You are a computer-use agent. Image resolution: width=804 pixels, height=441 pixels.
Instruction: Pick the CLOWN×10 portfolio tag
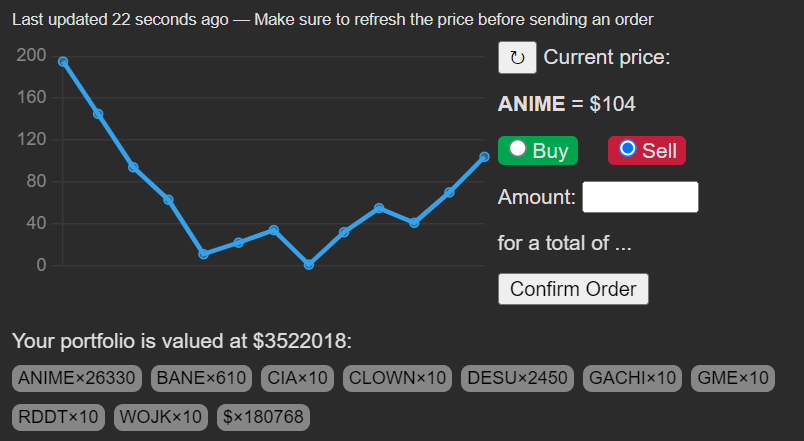(397, 378)
